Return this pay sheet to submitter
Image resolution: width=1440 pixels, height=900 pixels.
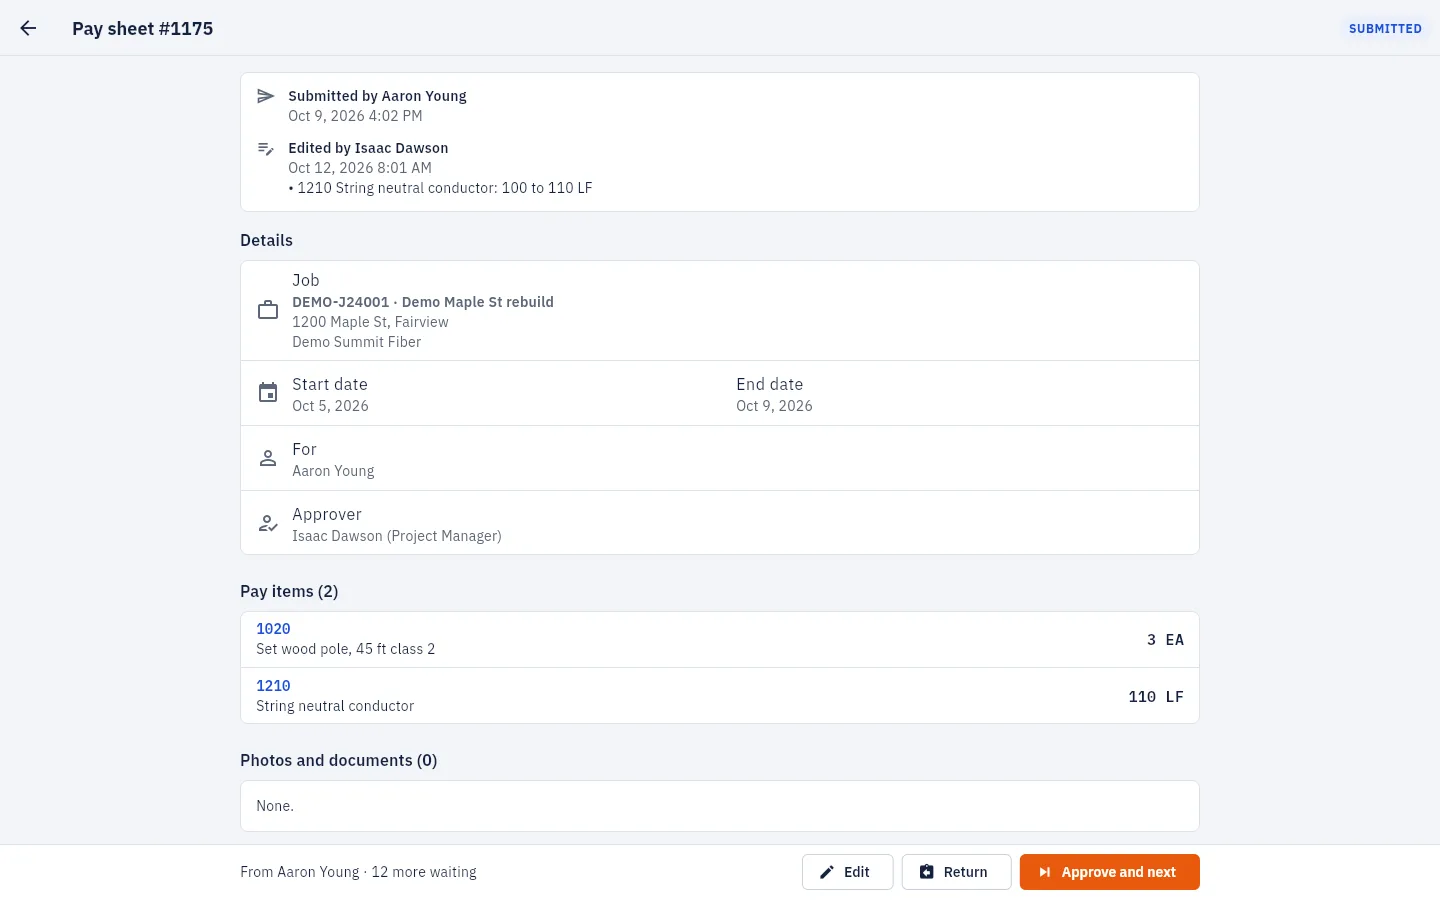click(x=956, y=872)
